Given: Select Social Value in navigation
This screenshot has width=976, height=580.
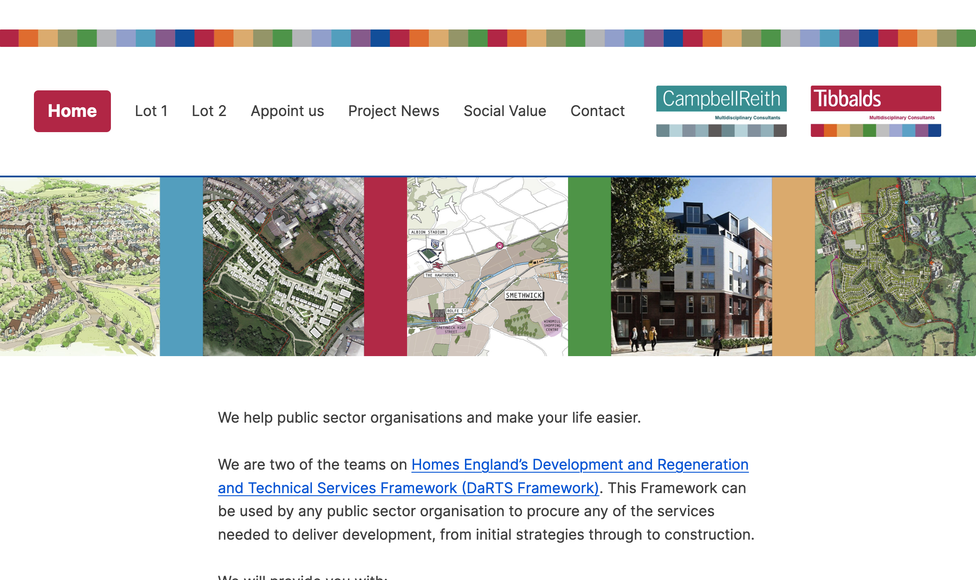Looking at the screenshot, I should (504, 111).
